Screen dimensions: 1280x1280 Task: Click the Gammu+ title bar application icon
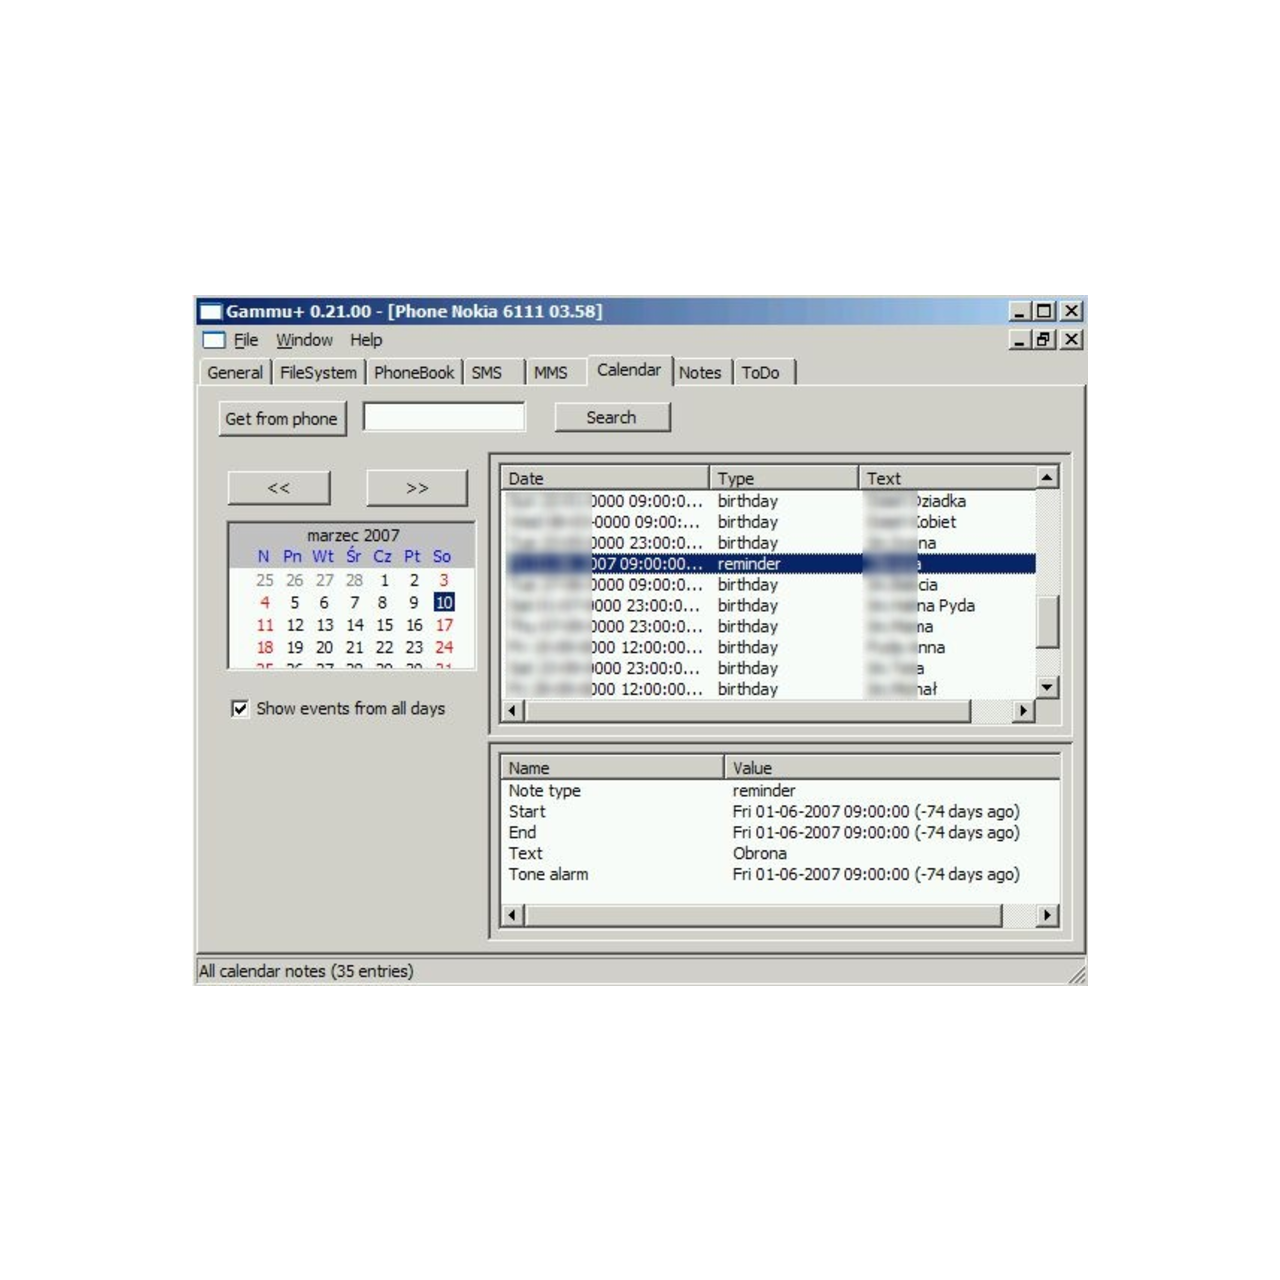pyautogui.click(x=210, y=311)
